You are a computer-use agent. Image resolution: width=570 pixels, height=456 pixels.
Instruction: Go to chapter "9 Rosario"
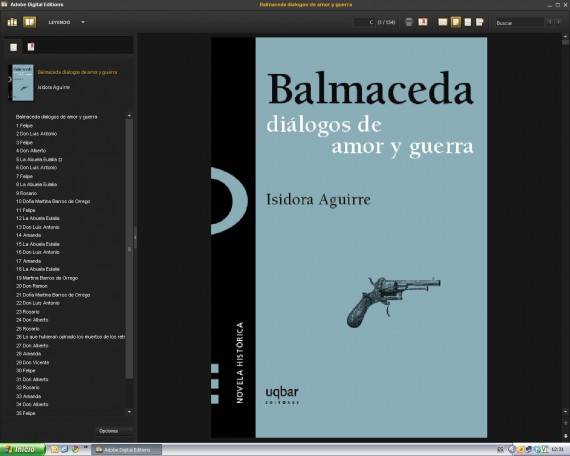[26, 193]
